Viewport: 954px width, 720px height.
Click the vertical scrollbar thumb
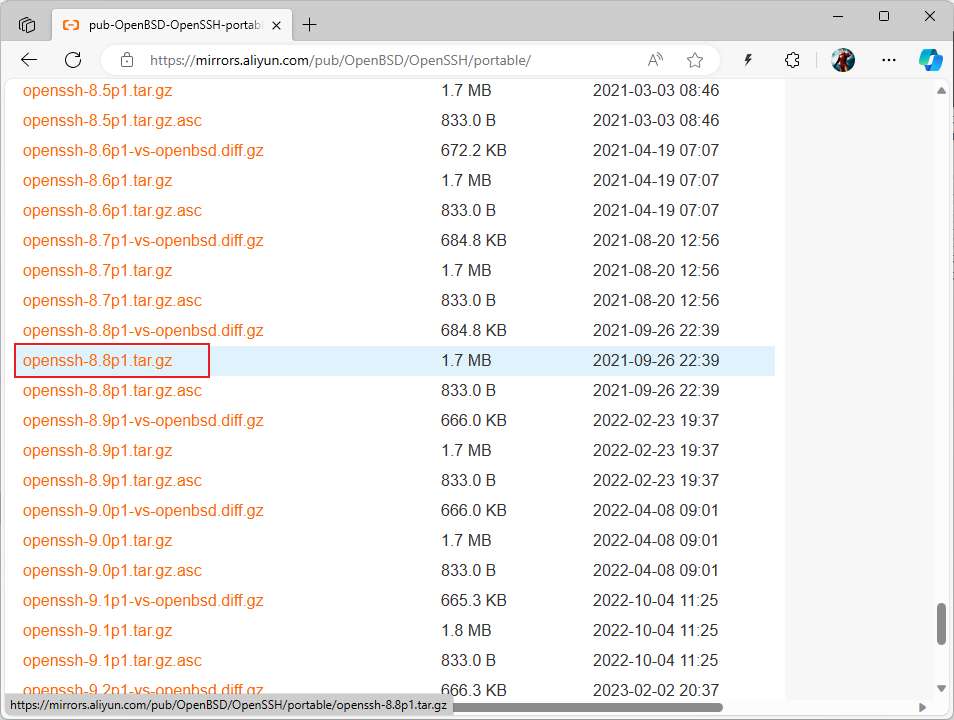[941, 623]
